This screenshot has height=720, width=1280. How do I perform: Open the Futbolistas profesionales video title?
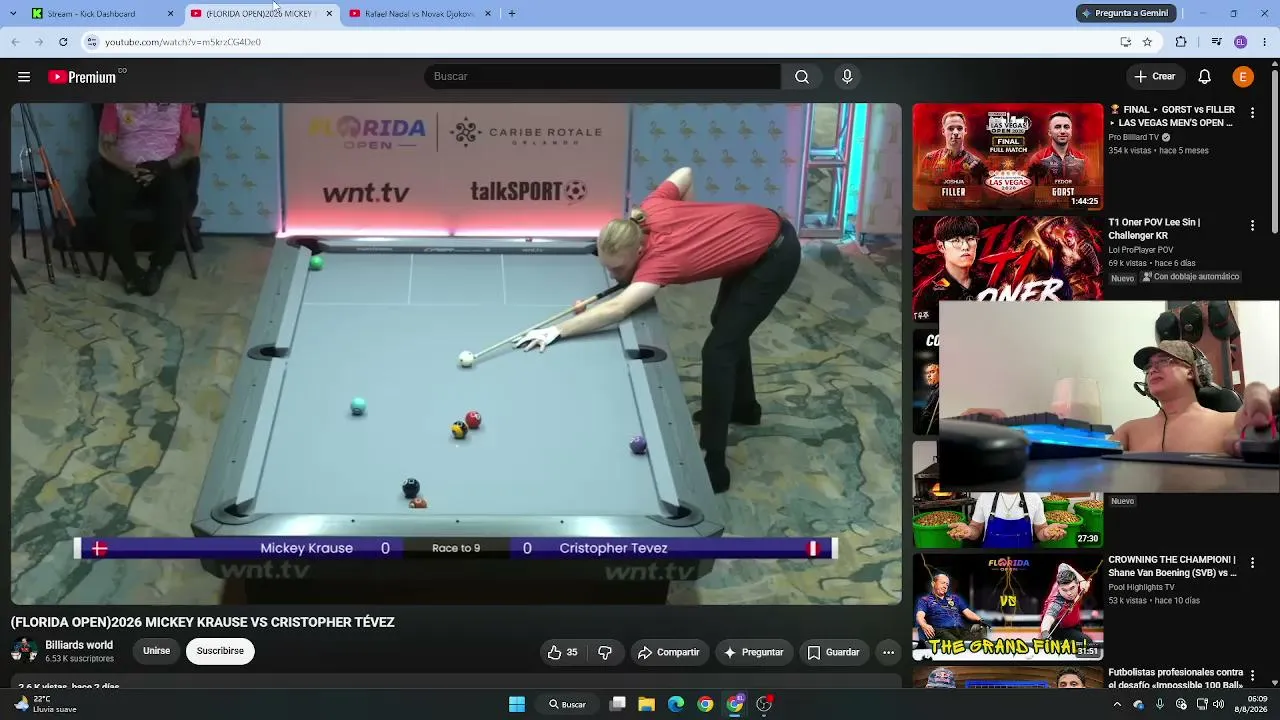1176,678
